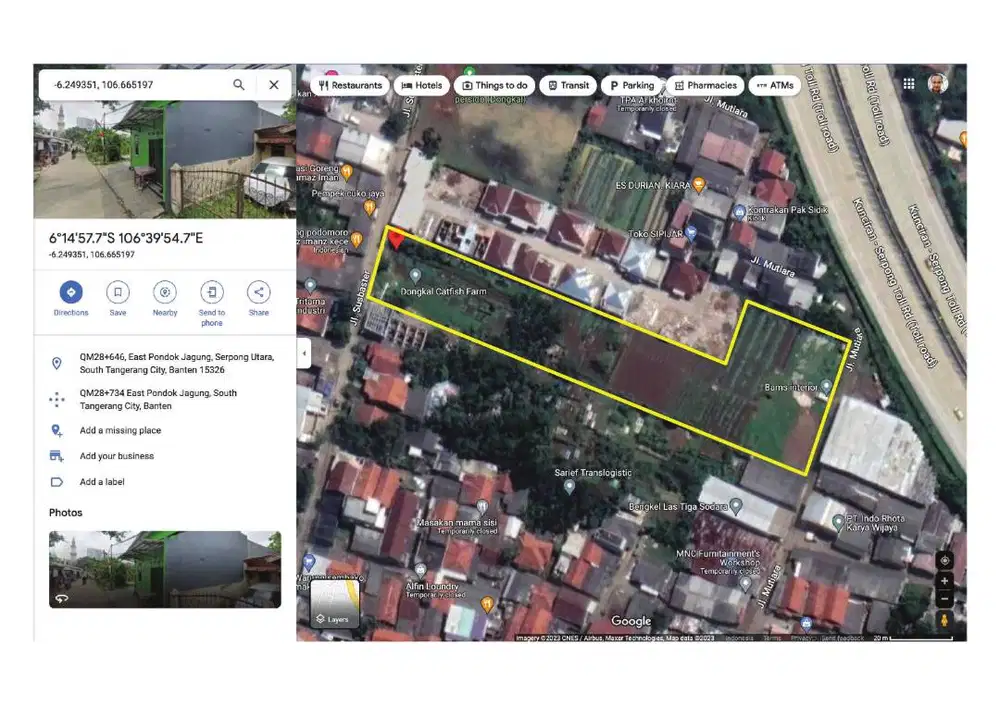1000x706 pixels.
Task: Click the Masakan mama sisi marker
Action: click(x=483, y=507)
